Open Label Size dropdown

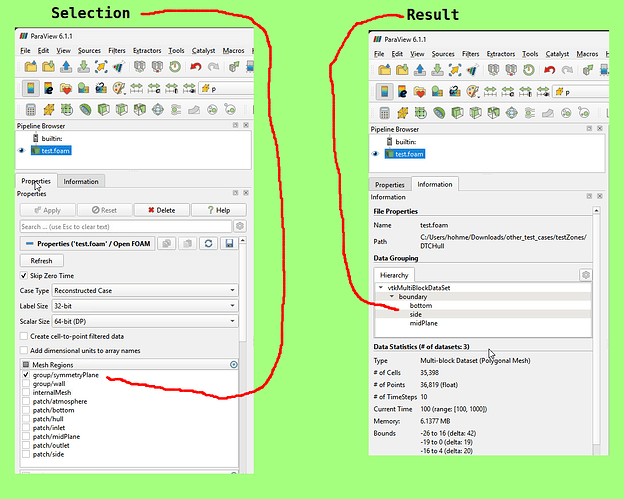pos(145,306)
